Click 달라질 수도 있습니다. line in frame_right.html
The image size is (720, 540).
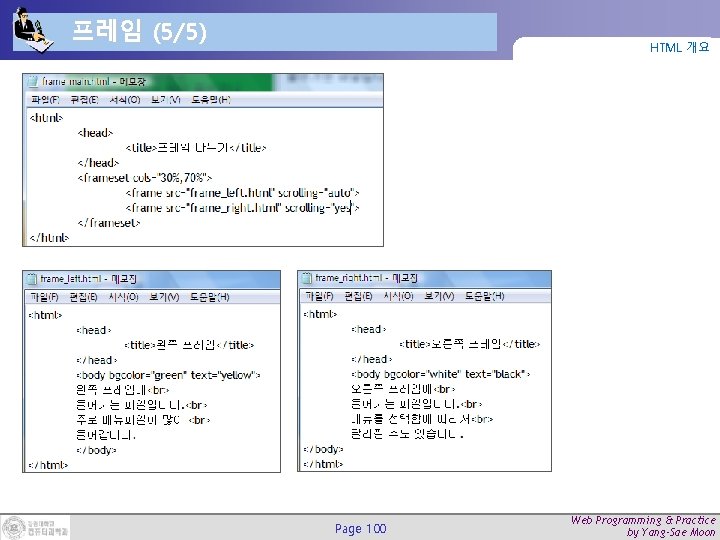coord(407,434)
